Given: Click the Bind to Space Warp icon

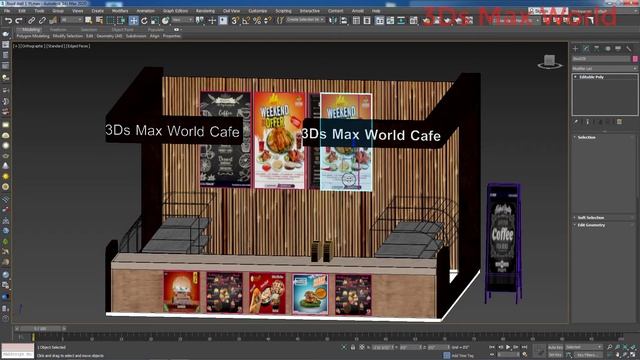Looking at the screenshot, I should click(x=53, y=20).
